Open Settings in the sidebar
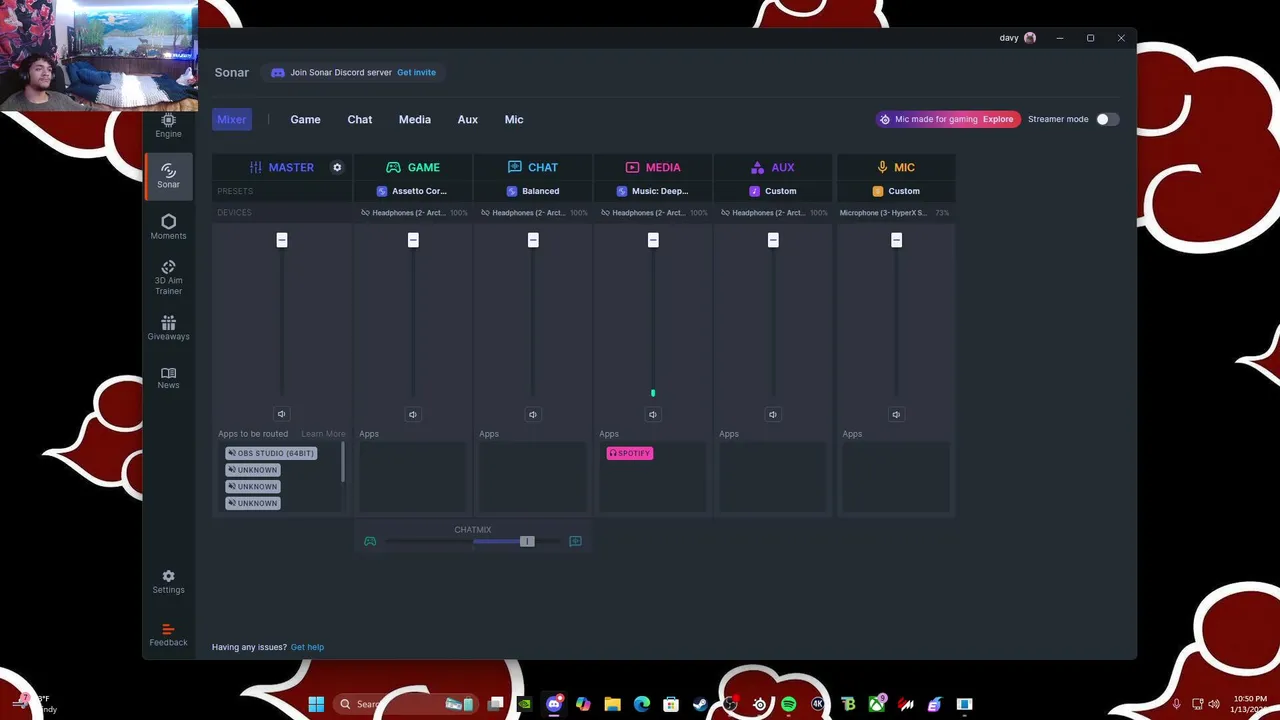Screen dimensions: 1280x720 [168, 582]
